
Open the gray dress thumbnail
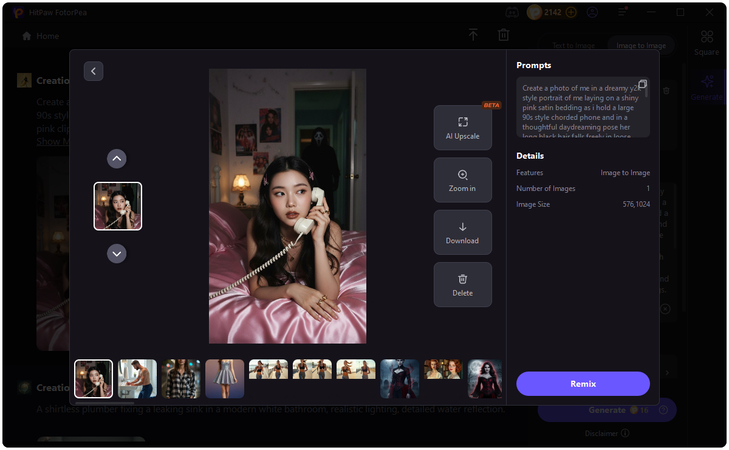(x=225, y=379)
